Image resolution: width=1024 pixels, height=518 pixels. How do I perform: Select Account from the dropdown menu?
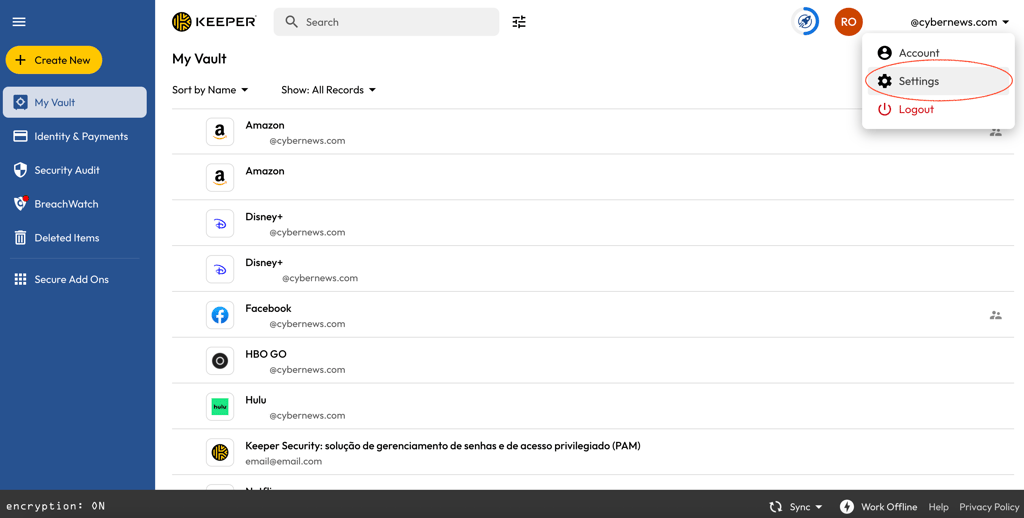[938, 53]
